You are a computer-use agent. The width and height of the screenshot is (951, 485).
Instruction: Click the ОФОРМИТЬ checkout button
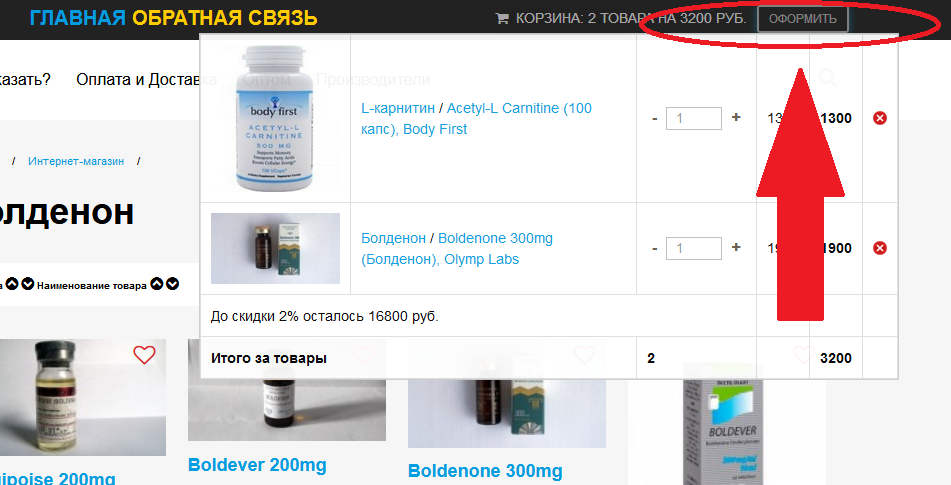click(x=802, y=19)
